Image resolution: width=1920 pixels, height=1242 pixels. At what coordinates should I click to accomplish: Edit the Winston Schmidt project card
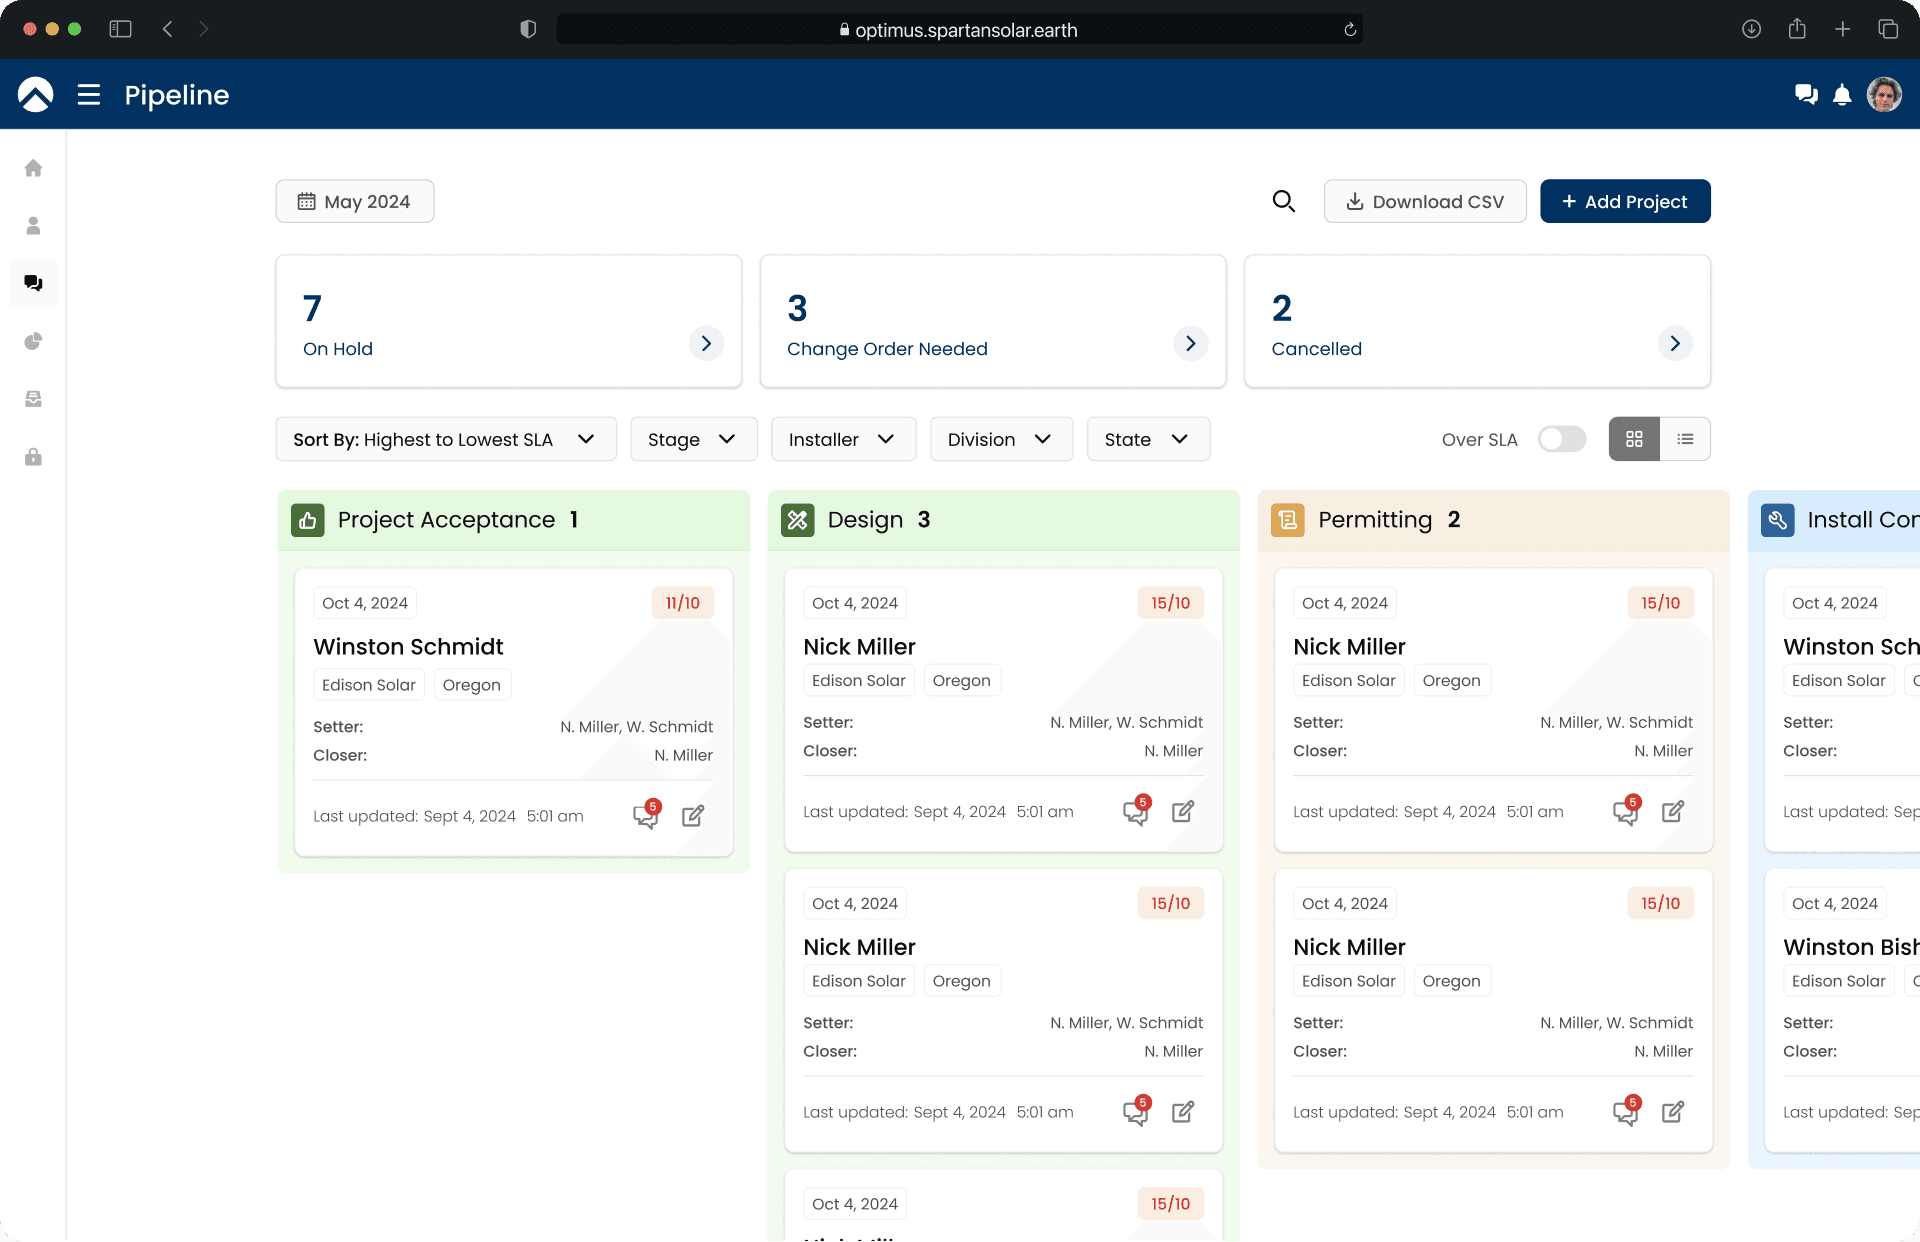693,816
